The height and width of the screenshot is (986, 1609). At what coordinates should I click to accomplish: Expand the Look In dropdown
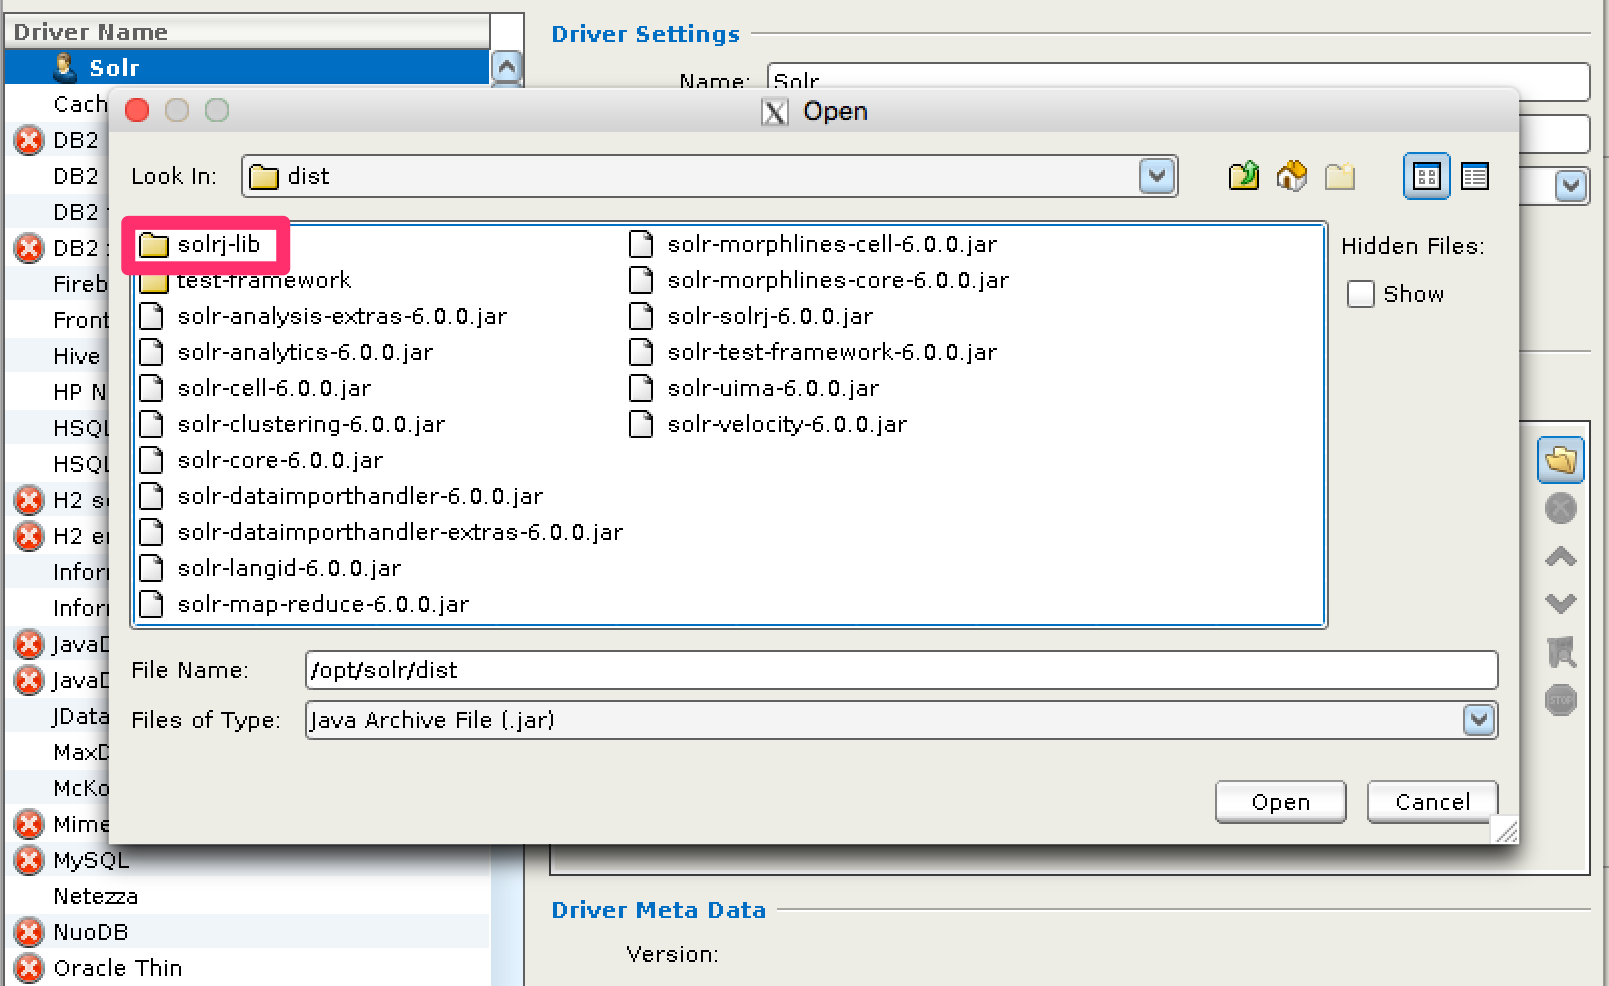(1157, 177)
